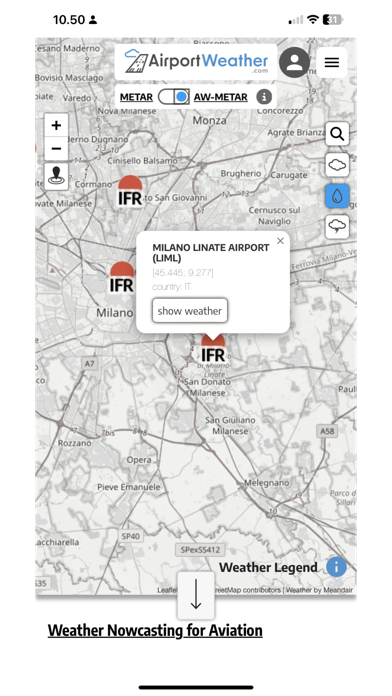The width and height of the screenshot is (392, 696).
Task: Zoom in the map with plus button
Action: 56,126
